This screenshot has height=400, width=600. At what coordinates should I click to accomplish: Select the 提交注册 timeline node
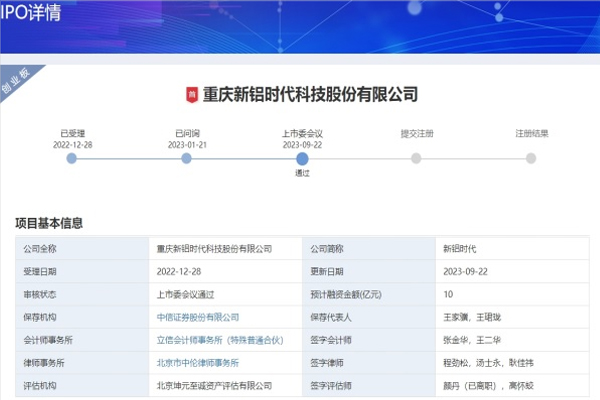(416, 158)
